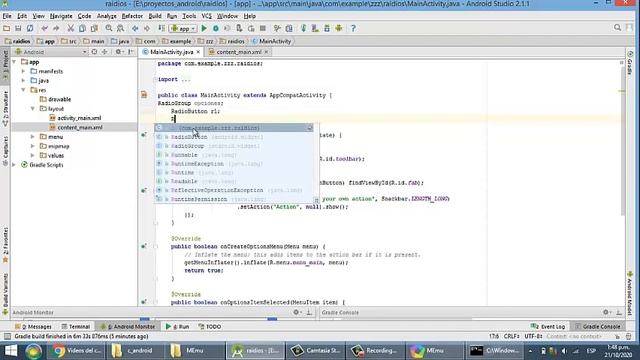Collapse the app tree node
This screenshot has width=640, height=360.
(x=15, y=62)
